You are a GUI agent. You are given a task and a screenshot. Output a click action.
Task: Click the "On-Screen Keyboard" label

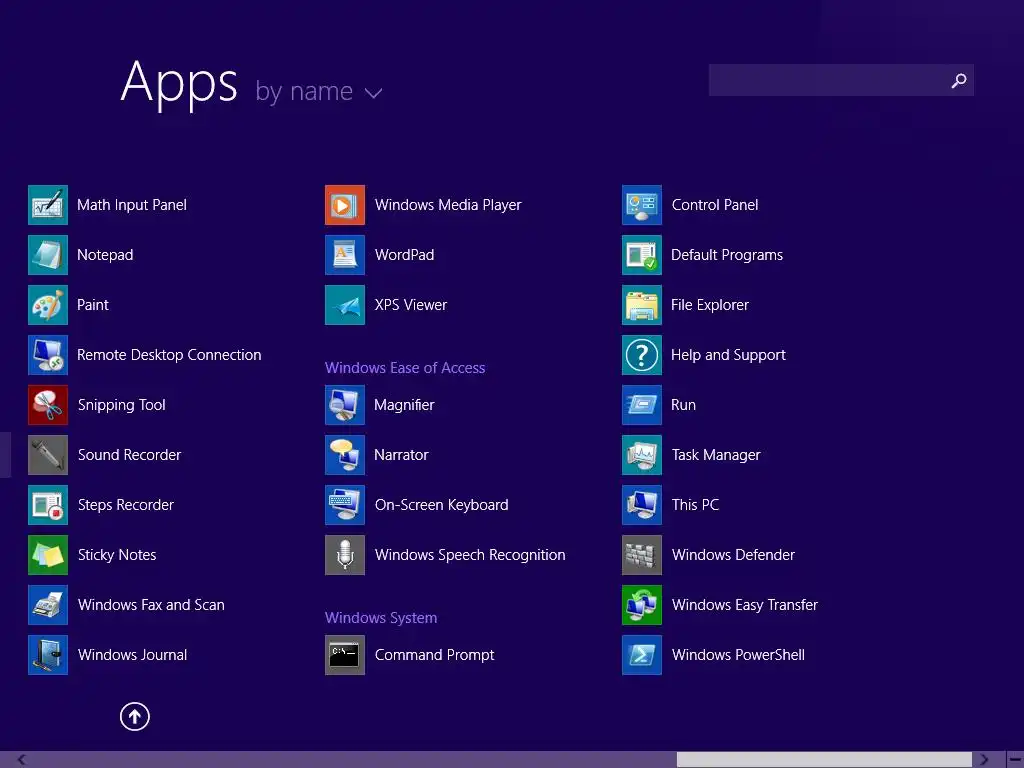pyautogui.click(x=441, y=505)
